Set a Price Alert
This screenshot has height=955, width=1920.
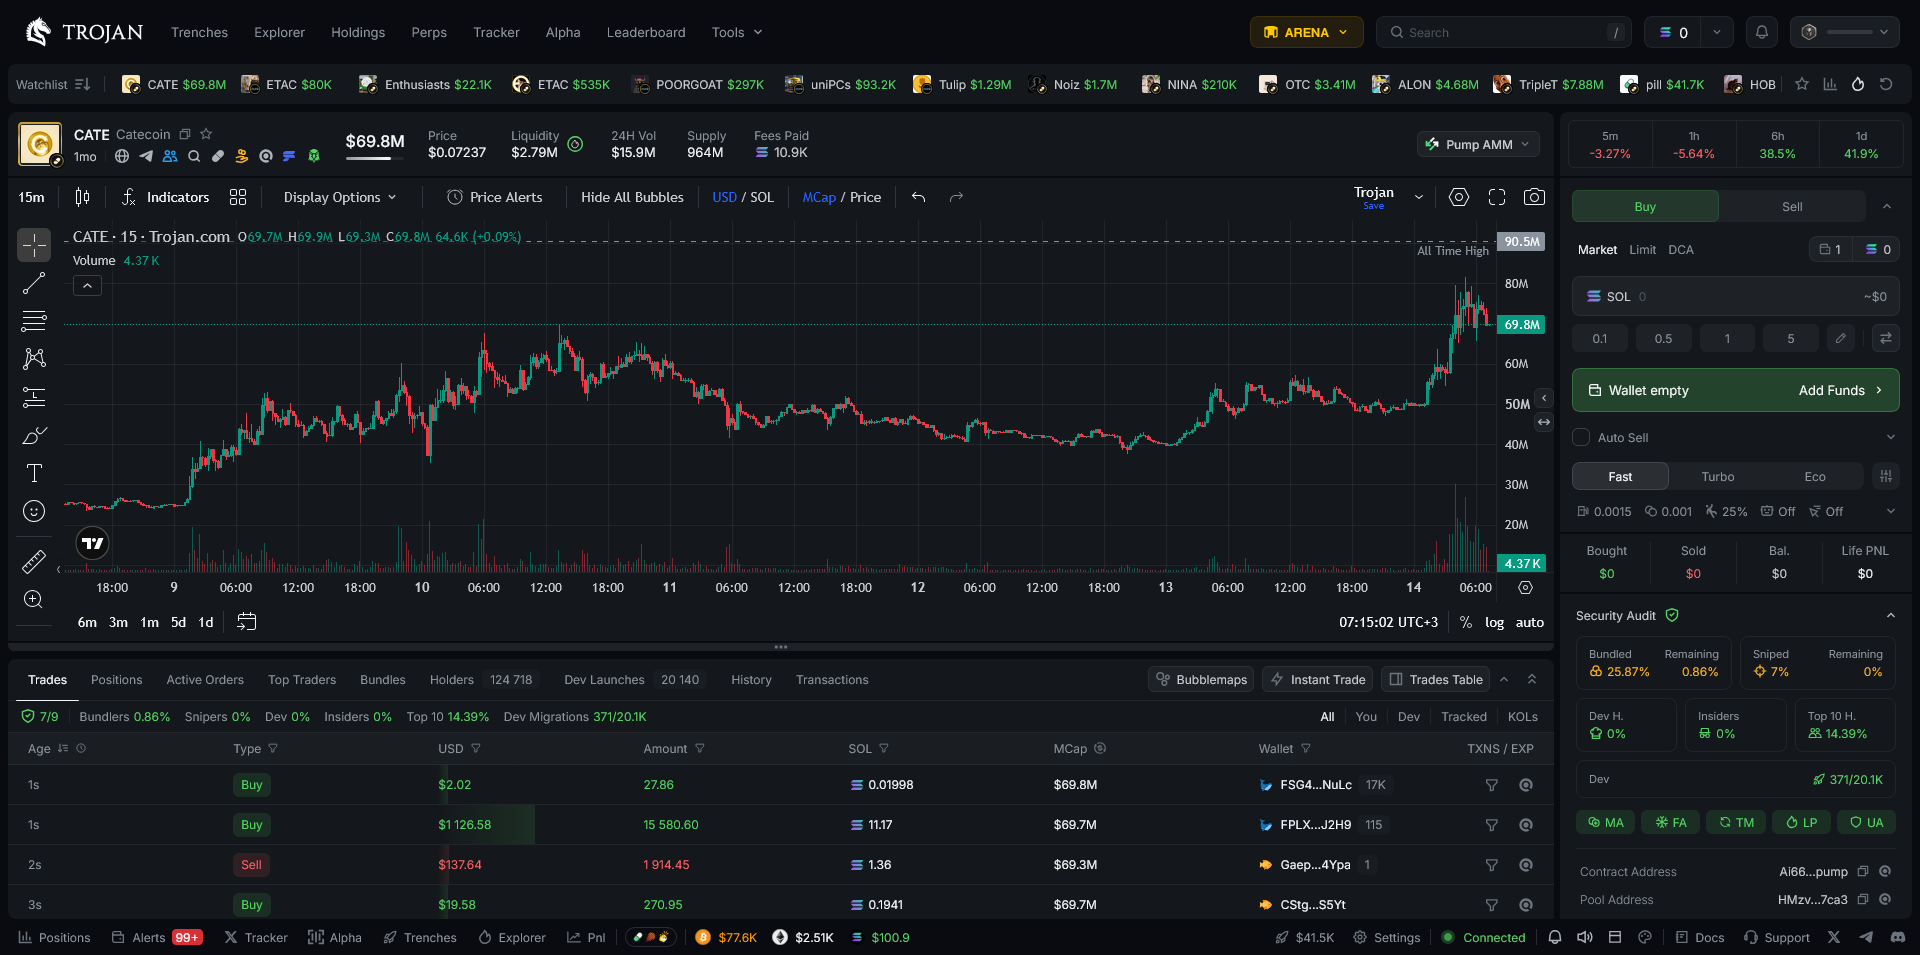pyautogui.click(x=494, y=197)
